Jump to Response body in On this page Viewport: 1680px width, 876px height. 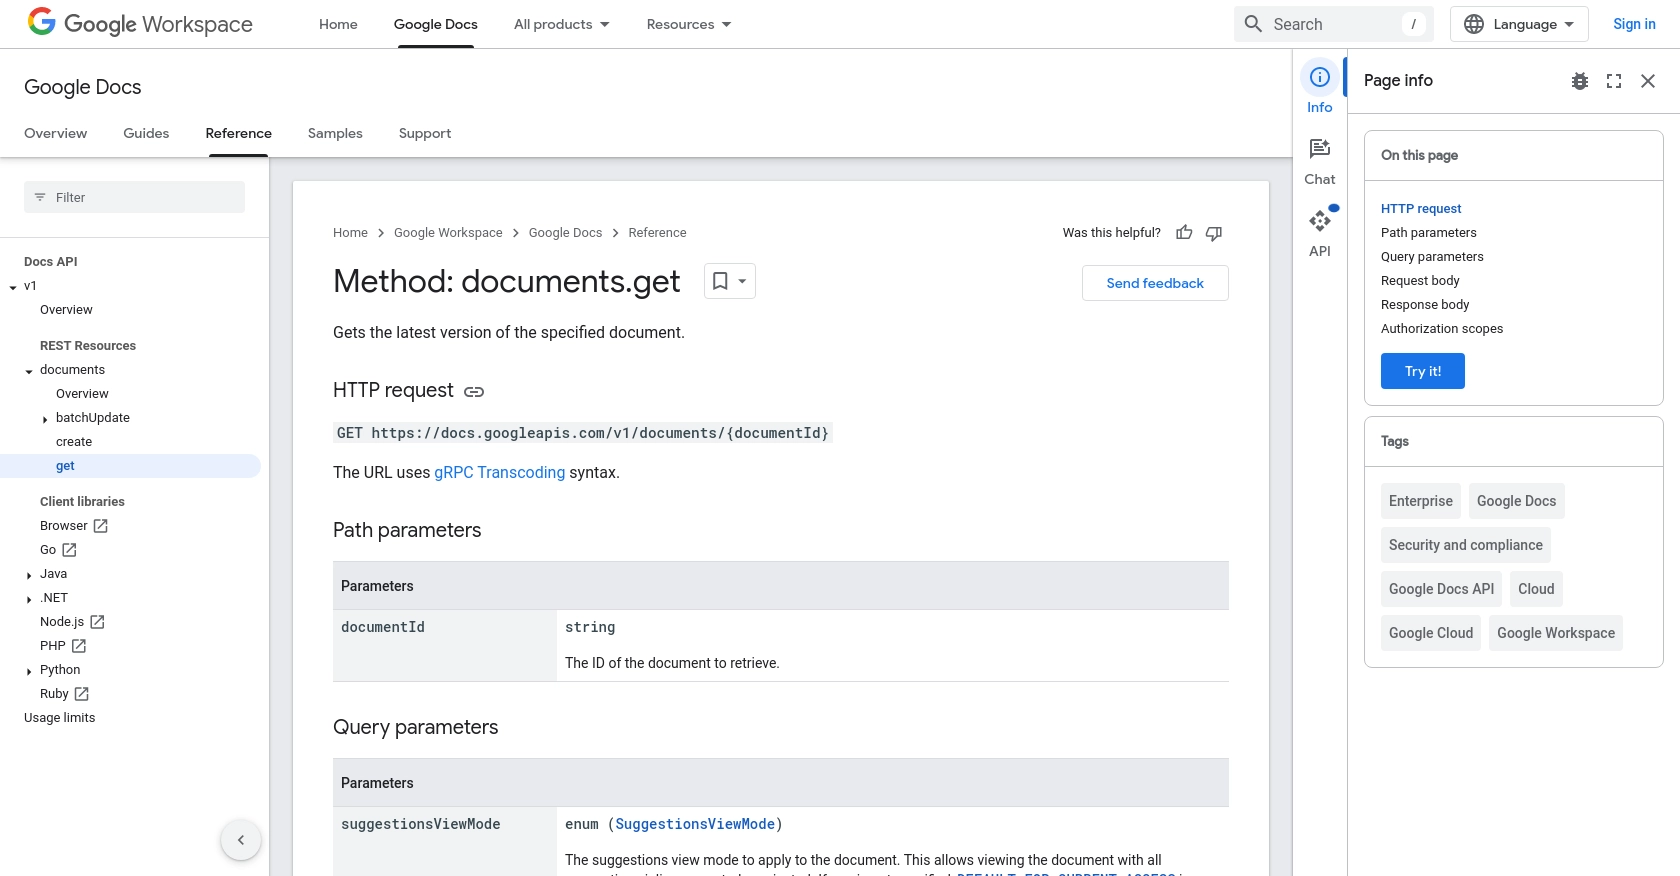point(1425,305)
